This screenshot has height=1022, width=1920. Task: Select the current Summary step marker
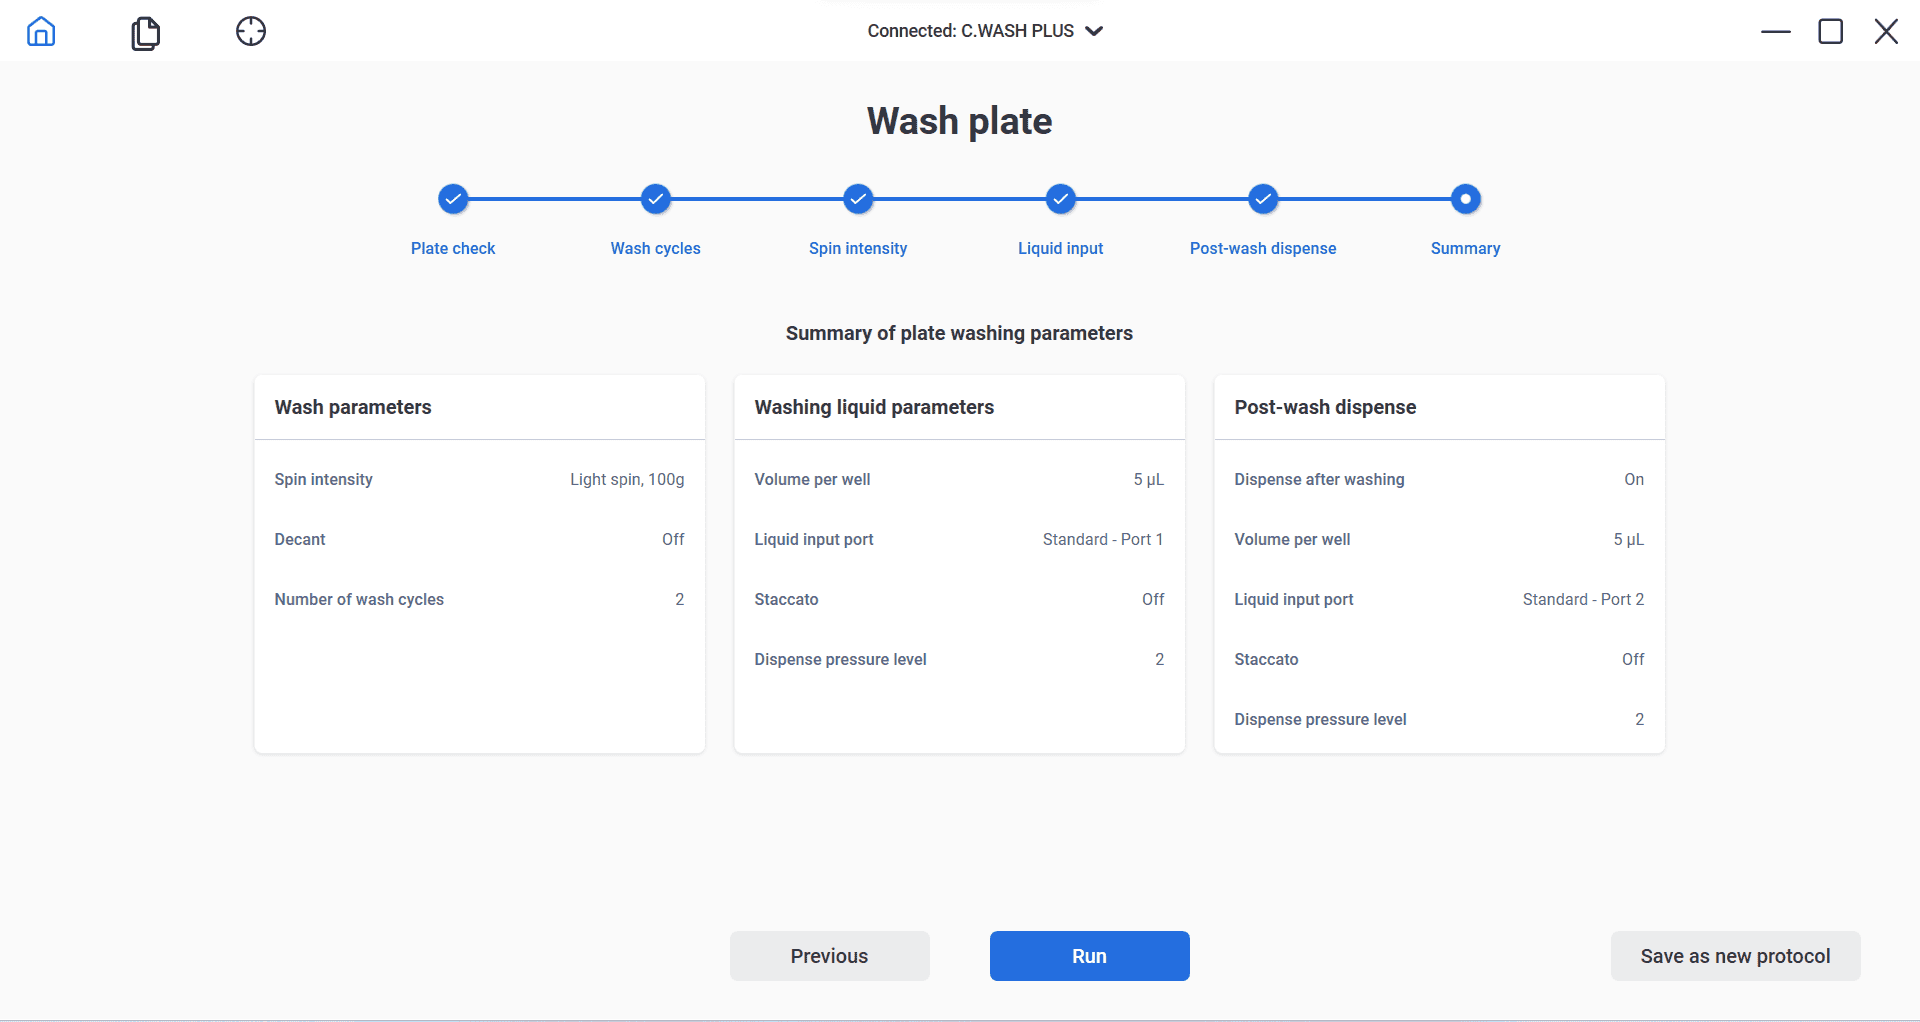[1465, 199]
